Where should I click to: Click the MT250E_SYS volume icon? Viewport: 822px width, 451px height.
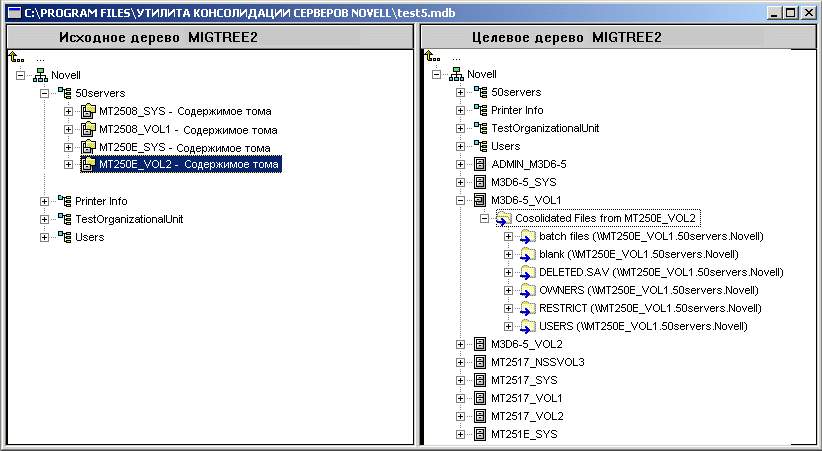(x=88, y=147)
